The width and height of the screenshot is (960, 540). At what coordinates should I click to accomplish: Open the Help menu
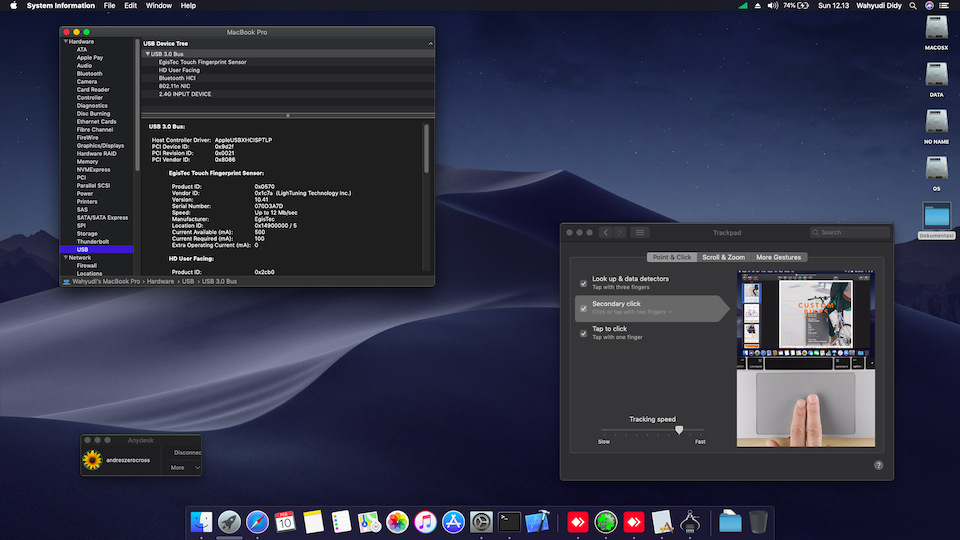(188, 6)
